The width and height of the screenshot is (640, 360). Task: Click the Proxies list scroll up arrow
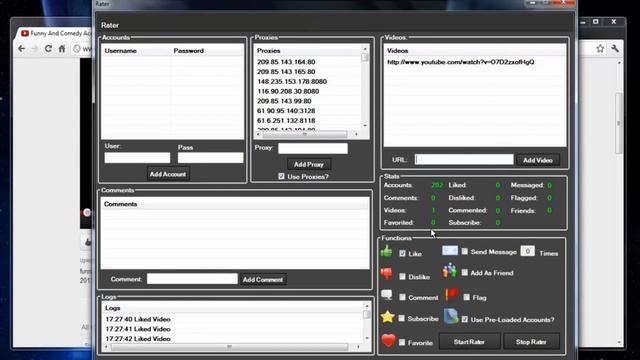click(x=365, y=49)
